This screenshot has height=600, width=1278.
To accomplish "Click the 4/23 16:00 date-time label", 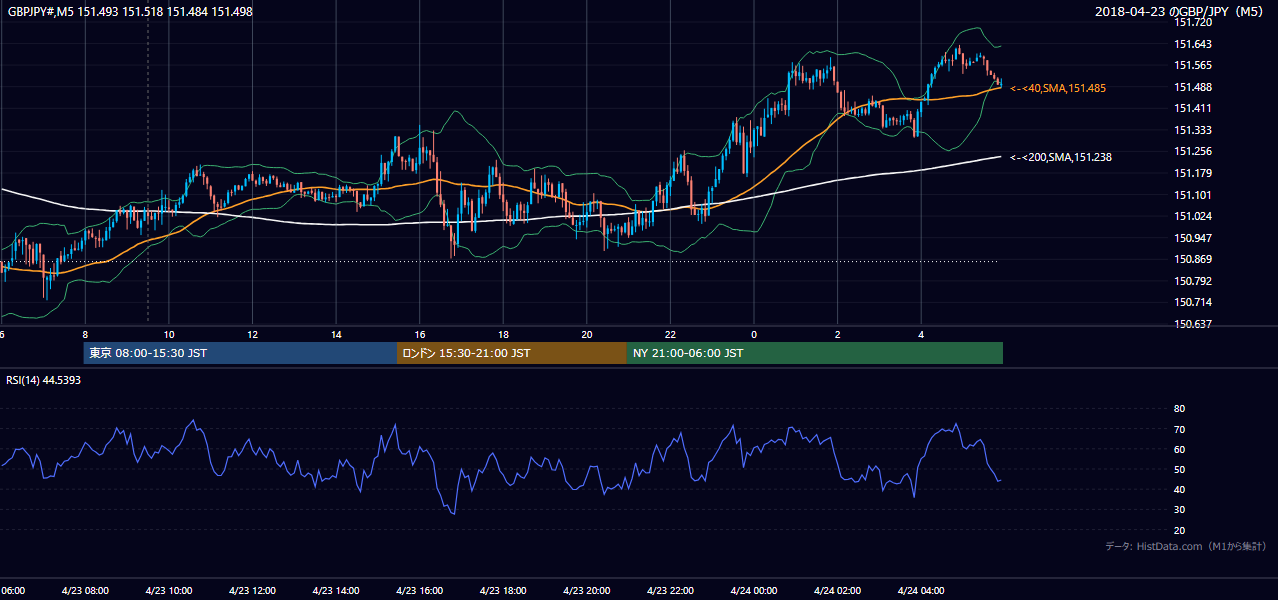I will point(419,590).
